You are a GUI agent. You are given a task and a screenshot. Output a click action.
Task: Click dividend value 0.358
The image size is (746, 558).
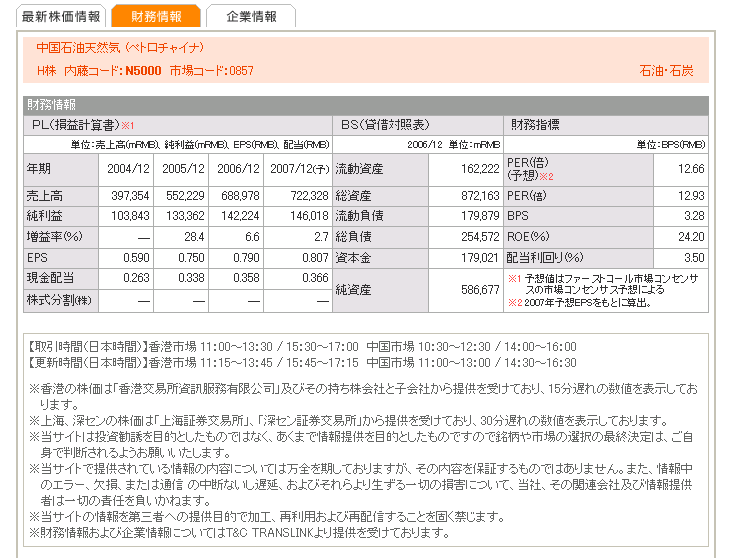(x=246, y=278)
